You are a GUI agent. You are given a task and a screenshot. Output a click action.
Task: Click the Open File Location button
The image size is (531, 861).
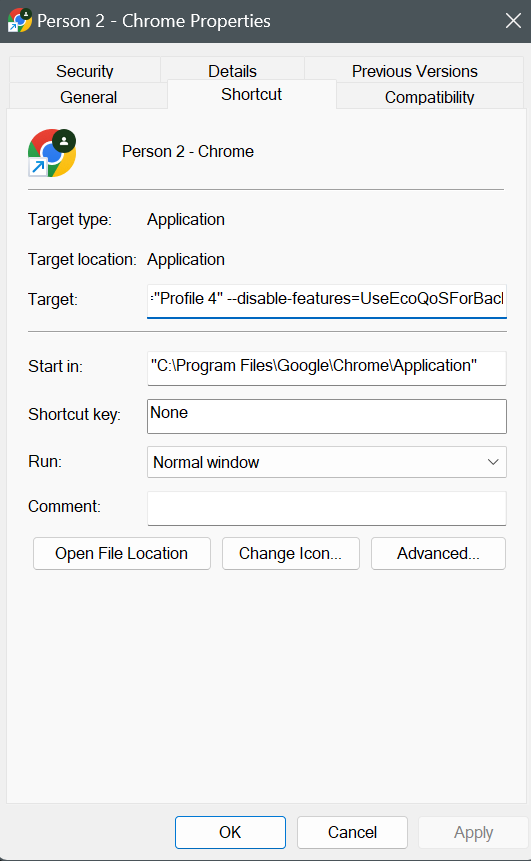click(x=121, y=553)
